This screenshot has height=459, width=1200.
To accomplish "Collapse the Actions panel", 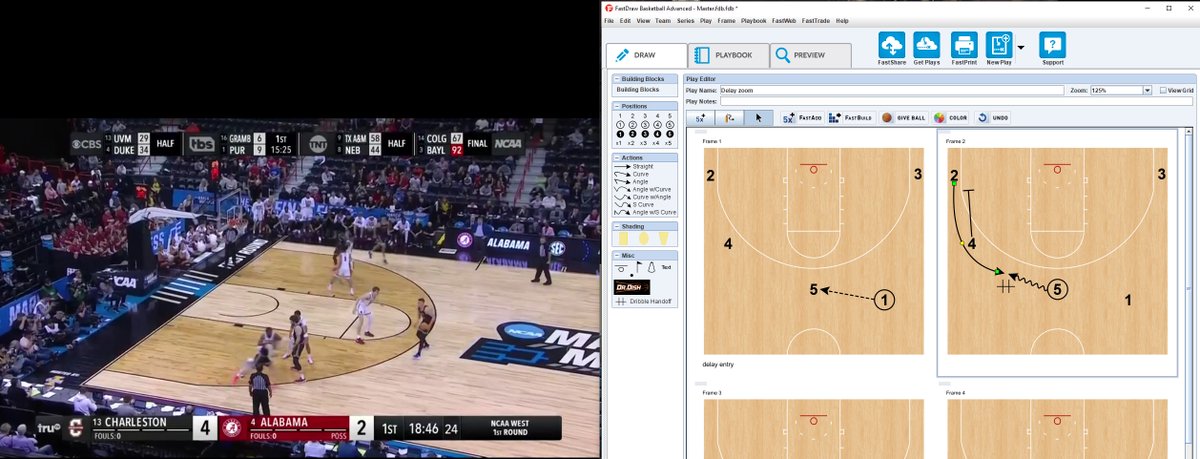I will coord(617,157).
